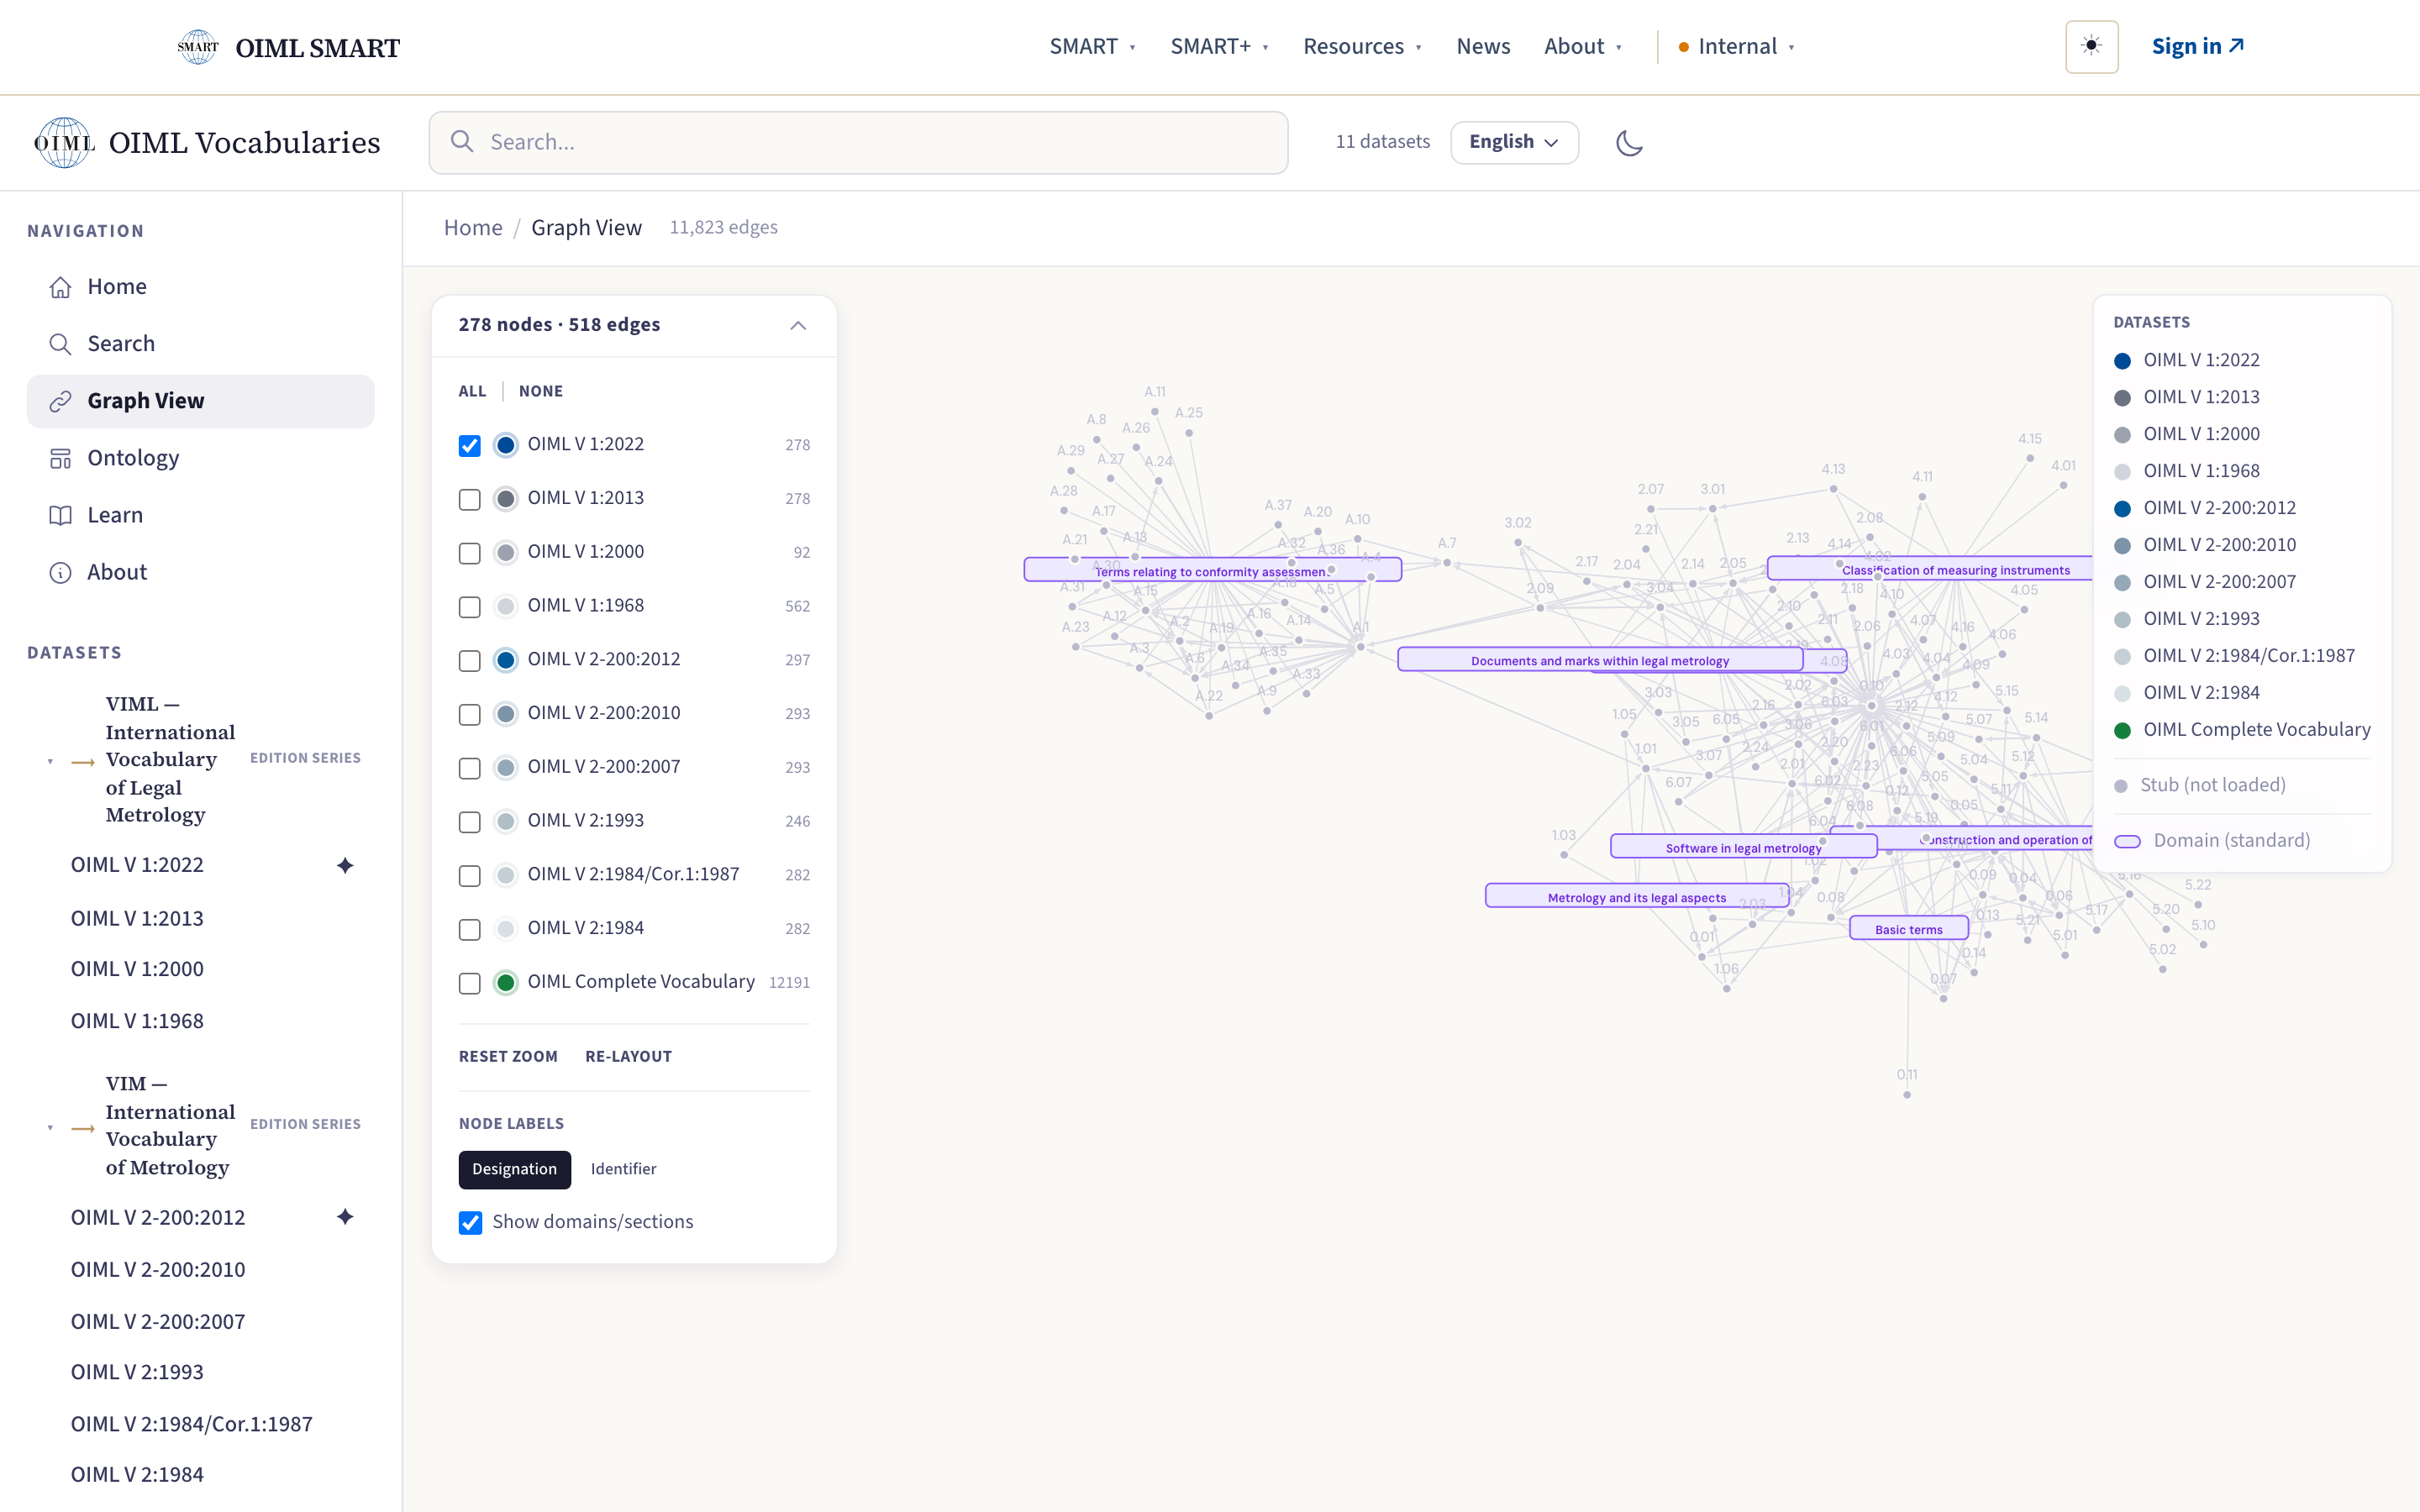Screen dimensions: 2420x1512
Task: Click the orange Internal status dot
Action: 1684,47
